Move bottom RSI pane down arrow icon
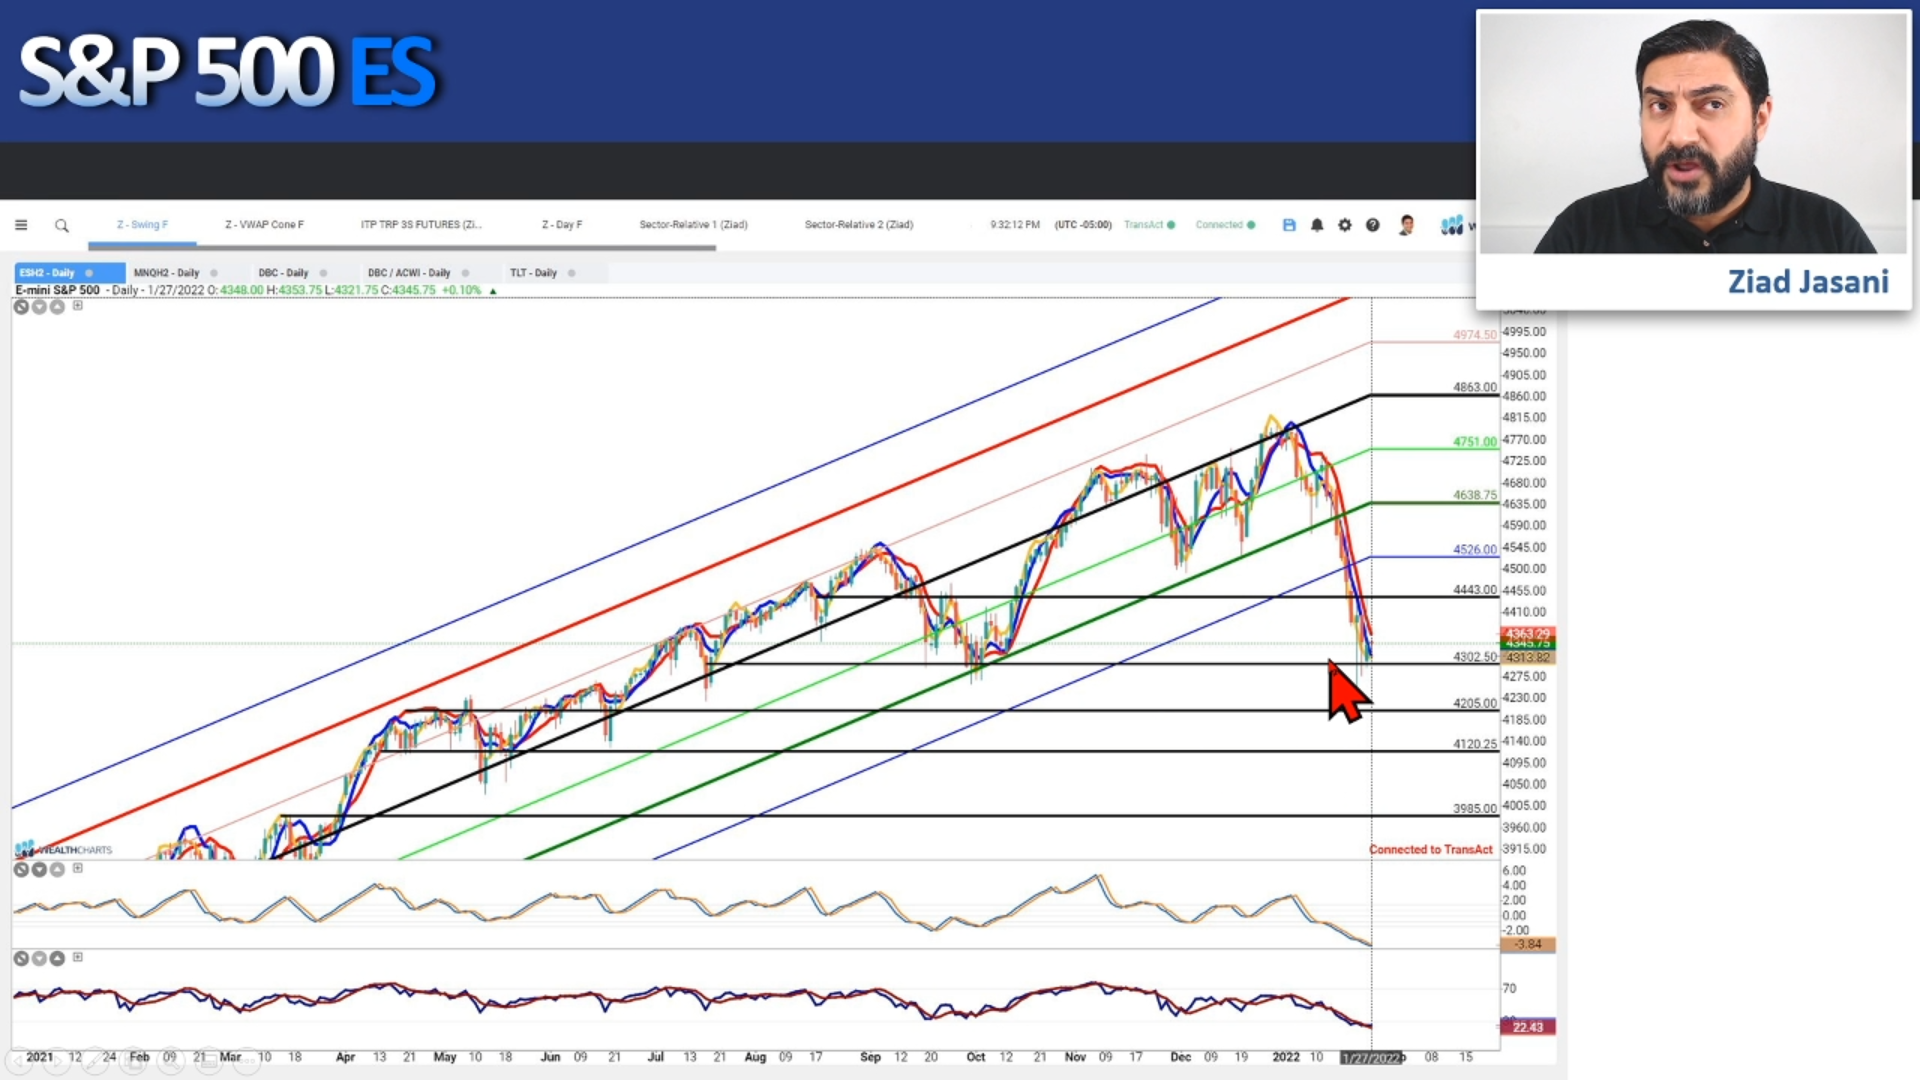The height and width of the screenshot is (1080, 1920). tap(39, 959)
